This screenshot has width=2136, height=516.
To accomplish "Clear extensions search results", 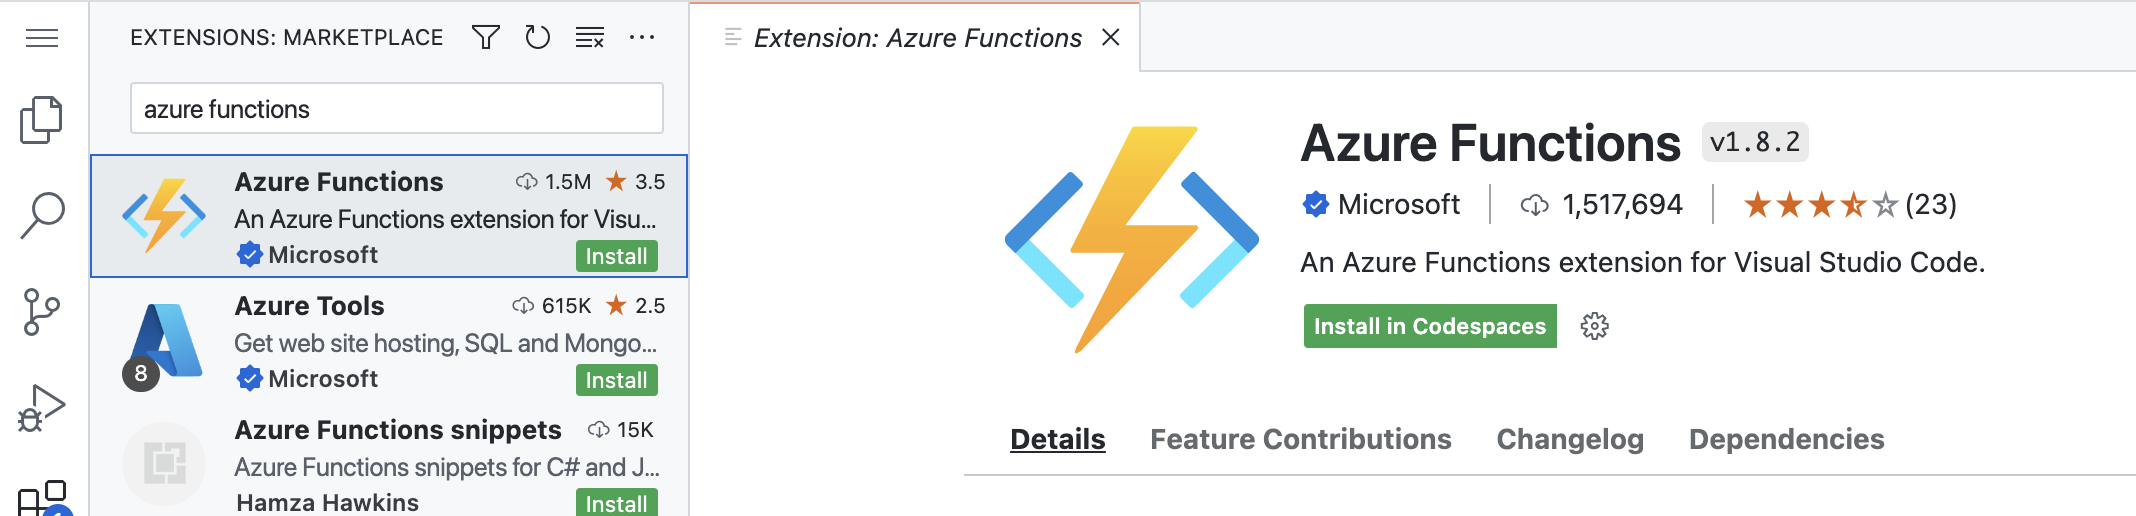I will (x=590, y=38).
